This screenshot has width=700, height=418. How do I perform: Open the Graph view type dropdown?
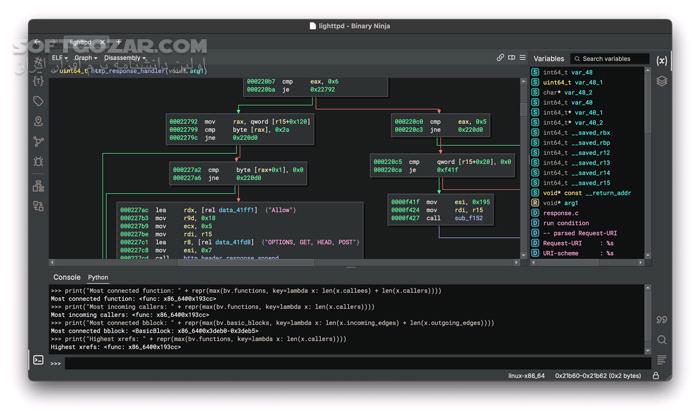coord(86,58)
